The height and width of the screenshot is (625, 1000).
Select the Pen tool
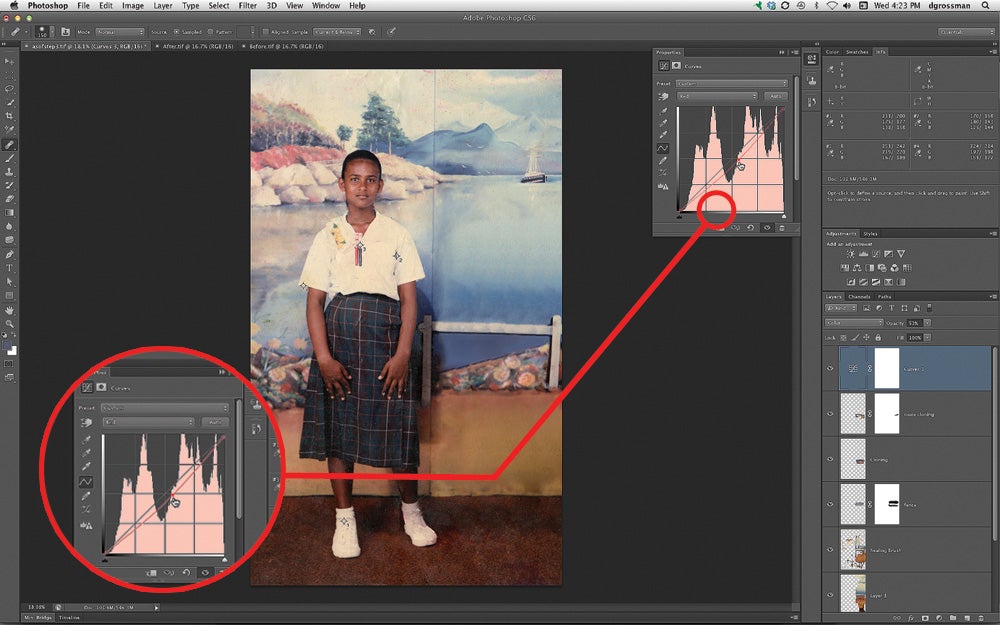tap(9, 254)
